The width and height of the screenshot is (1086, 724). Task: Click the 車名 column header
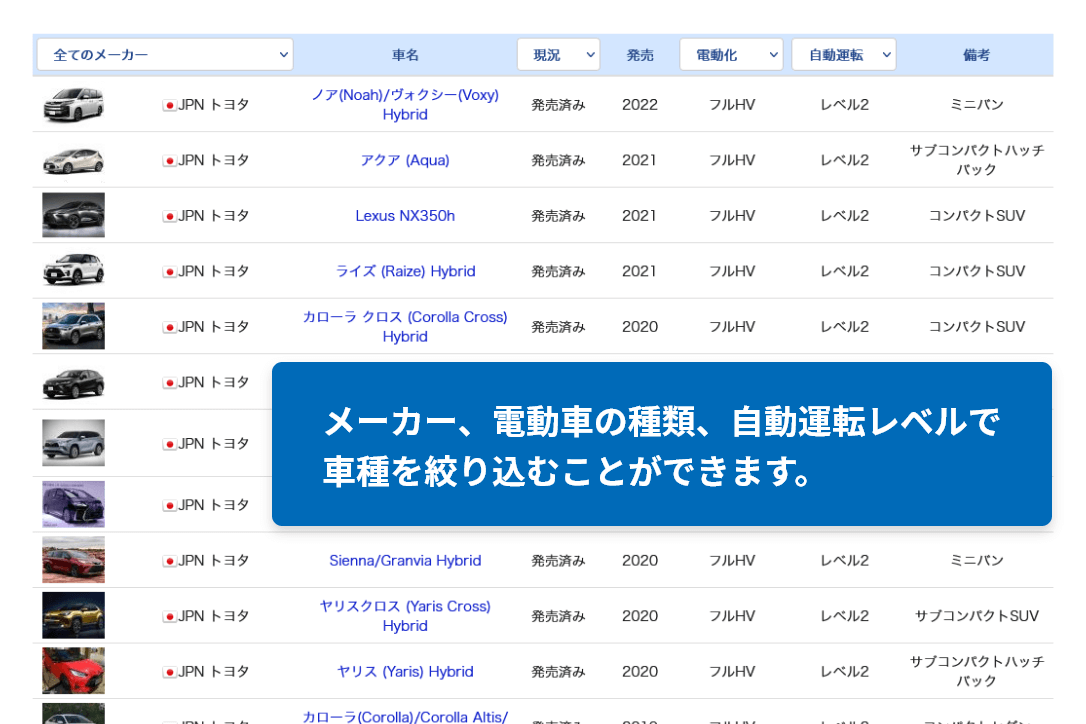[405, 55]
